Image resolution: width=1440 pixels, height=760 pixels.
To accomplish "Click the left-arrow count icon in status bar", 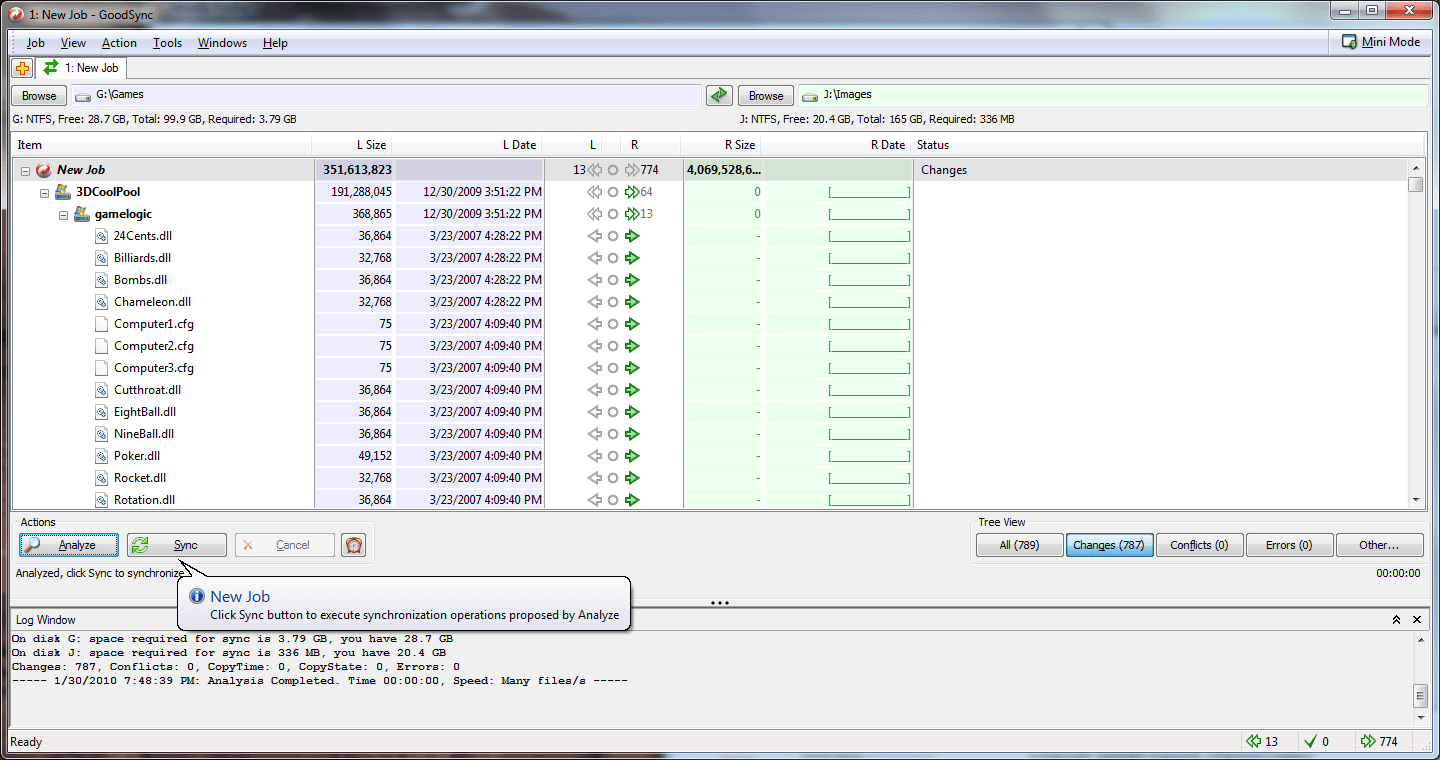I will point(1254,742).
